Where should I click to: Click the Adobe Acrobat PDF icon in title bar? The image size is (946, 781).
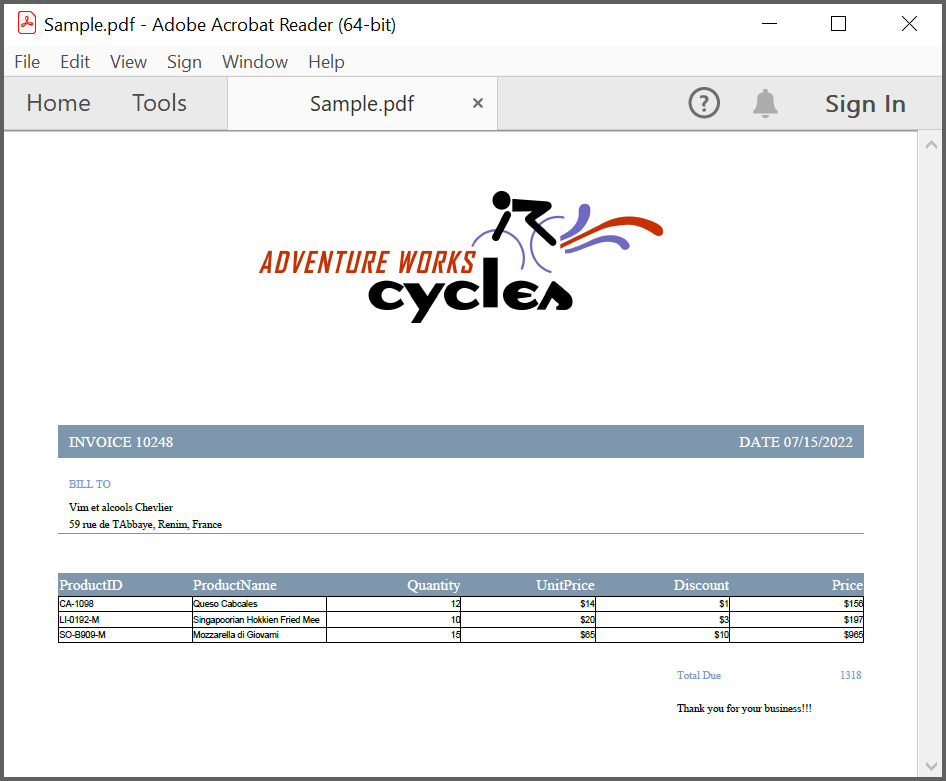(x=27, y=24)
